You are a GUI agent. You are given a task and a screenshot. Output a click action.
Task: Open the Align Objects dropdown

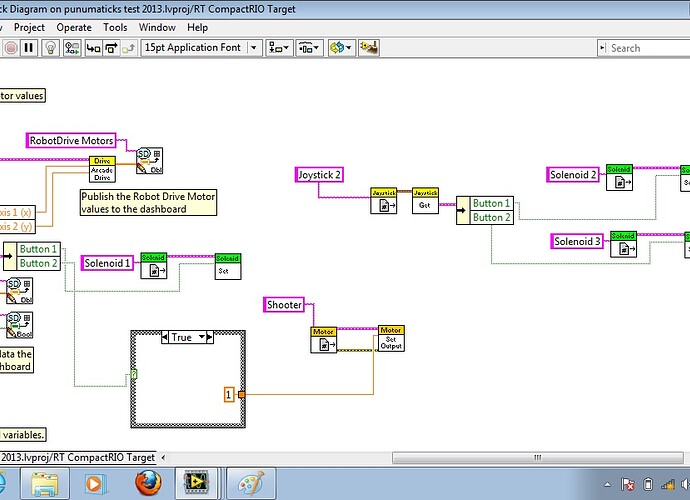tap(279, 48)
